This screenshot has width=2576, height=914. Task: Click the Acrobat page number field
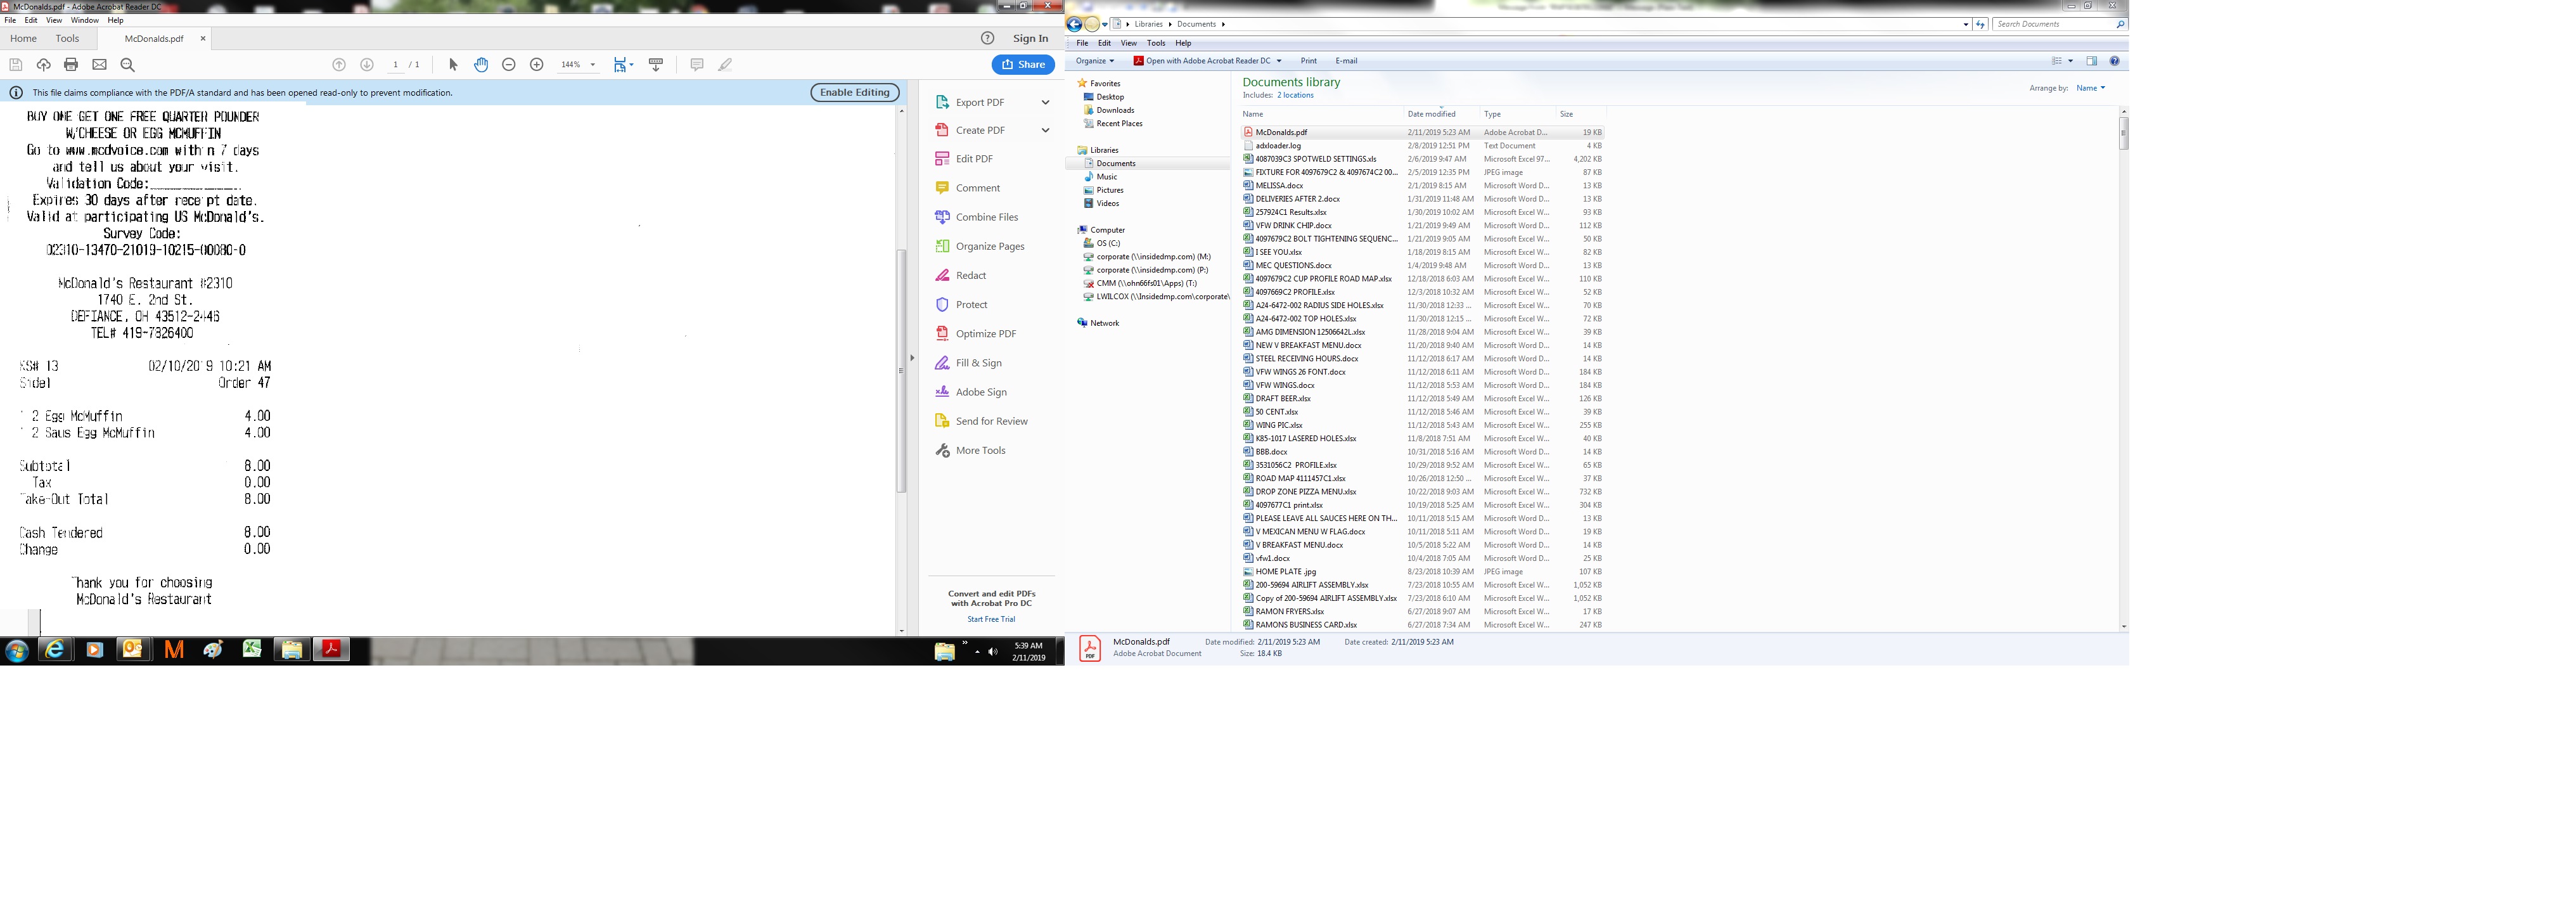(395, 65)
